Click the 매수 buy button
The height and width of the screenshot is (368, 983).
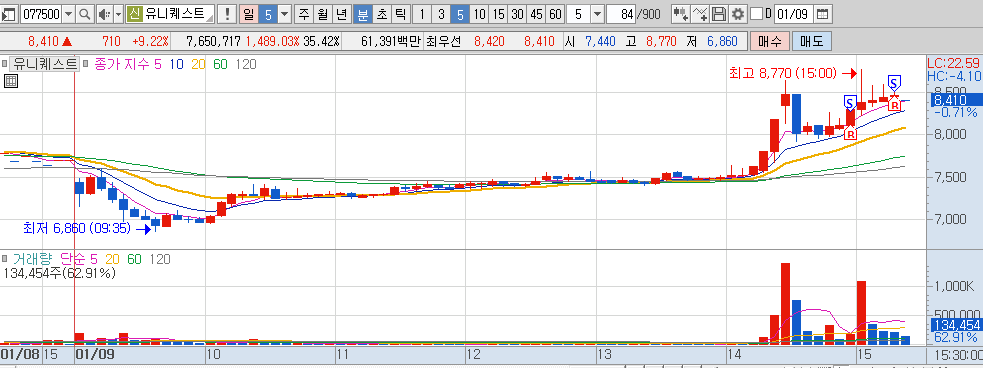[770, 42]
